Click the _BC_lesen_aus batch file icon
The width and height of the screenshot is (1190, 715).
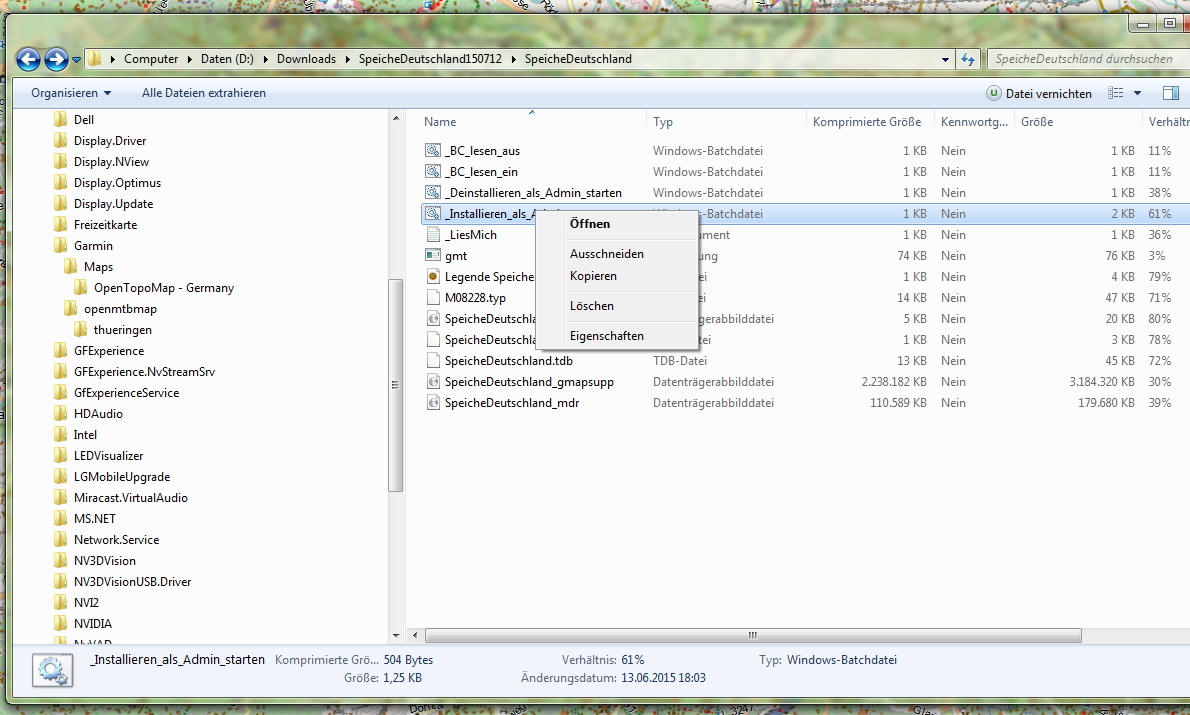pos(433,151)
